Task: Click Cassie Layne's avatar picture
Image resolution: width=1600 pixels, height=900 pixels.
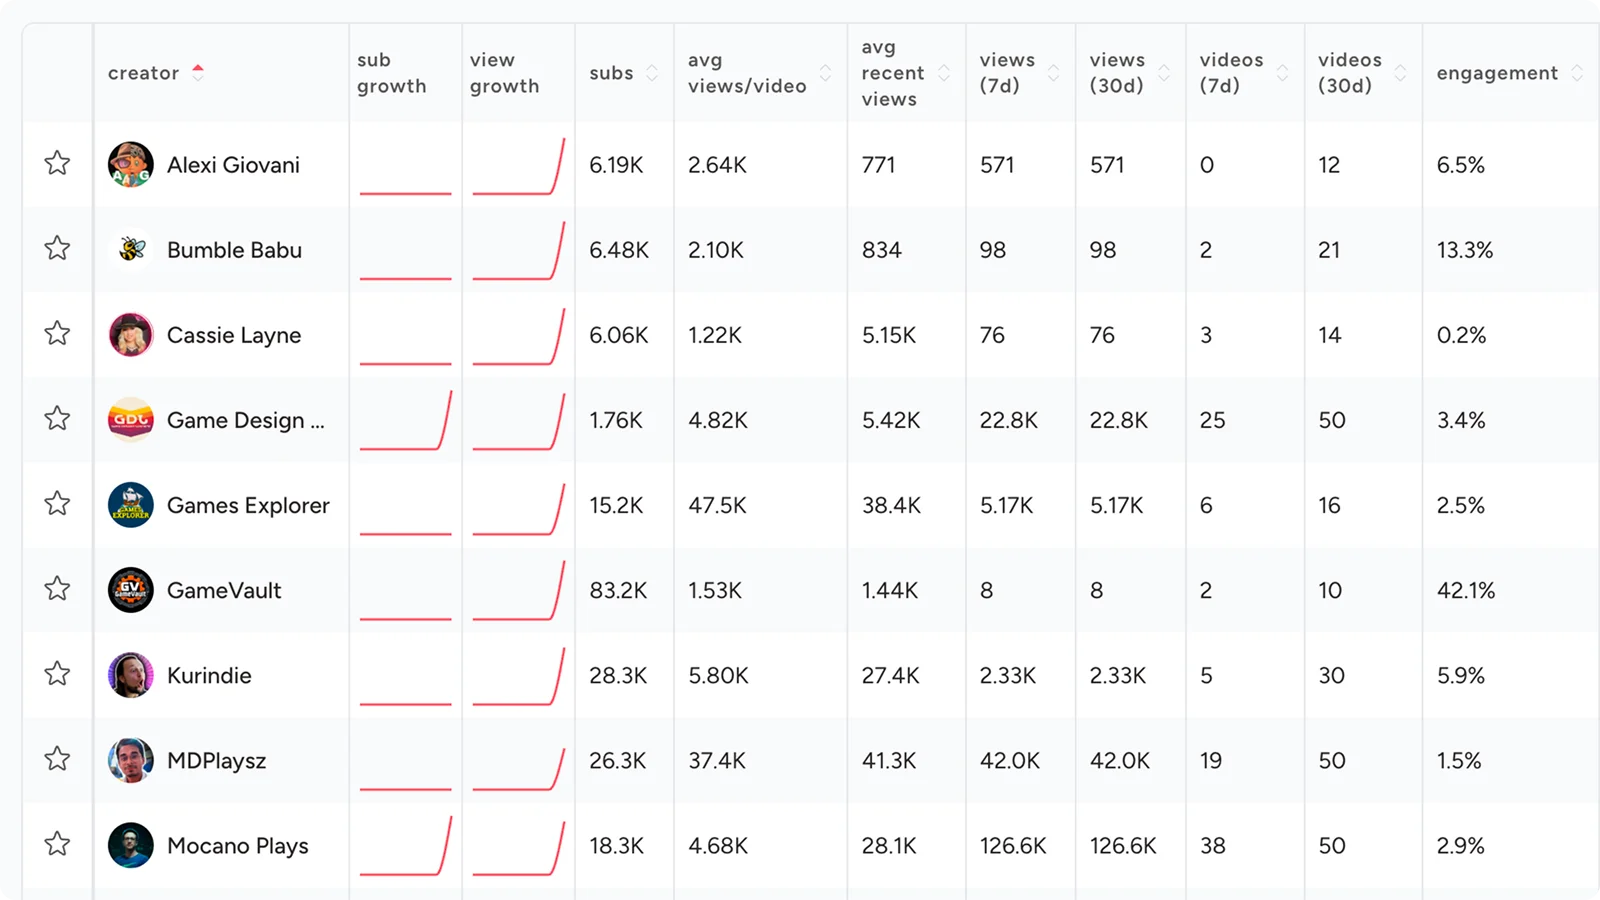Action: point(131,335)
